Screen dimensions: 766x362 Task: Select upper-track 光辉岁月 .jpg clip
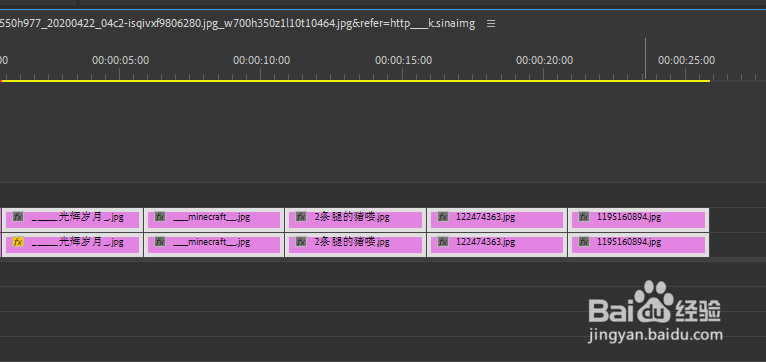click(72, 220)
